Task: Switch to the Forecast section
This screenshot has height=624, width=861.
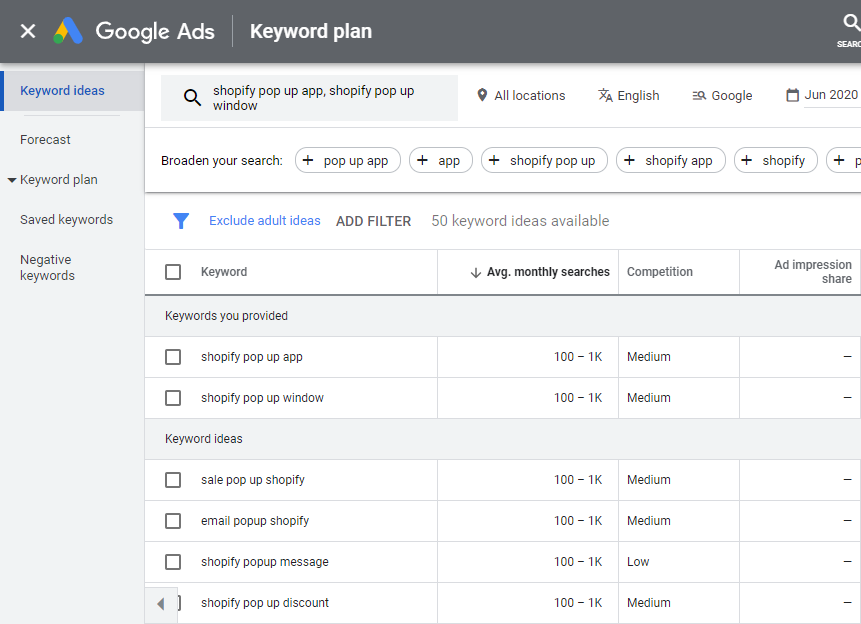Action: tap(45, 139)
